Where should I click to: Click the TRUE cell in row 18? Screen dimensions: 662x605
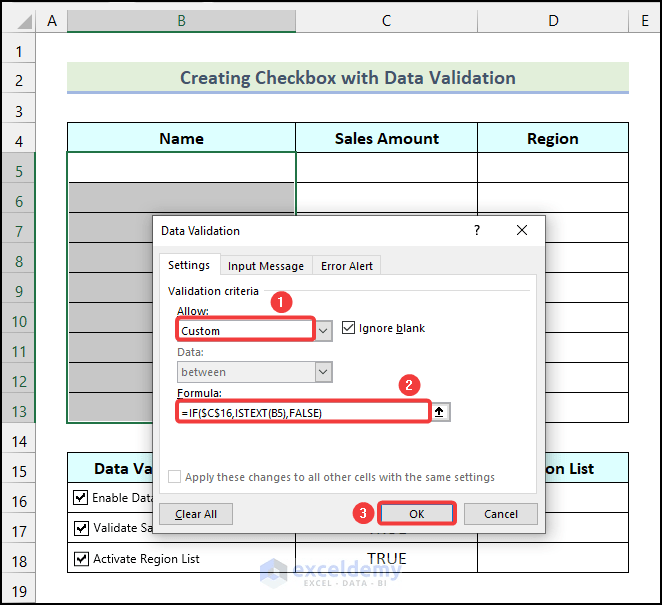point(386,558)
